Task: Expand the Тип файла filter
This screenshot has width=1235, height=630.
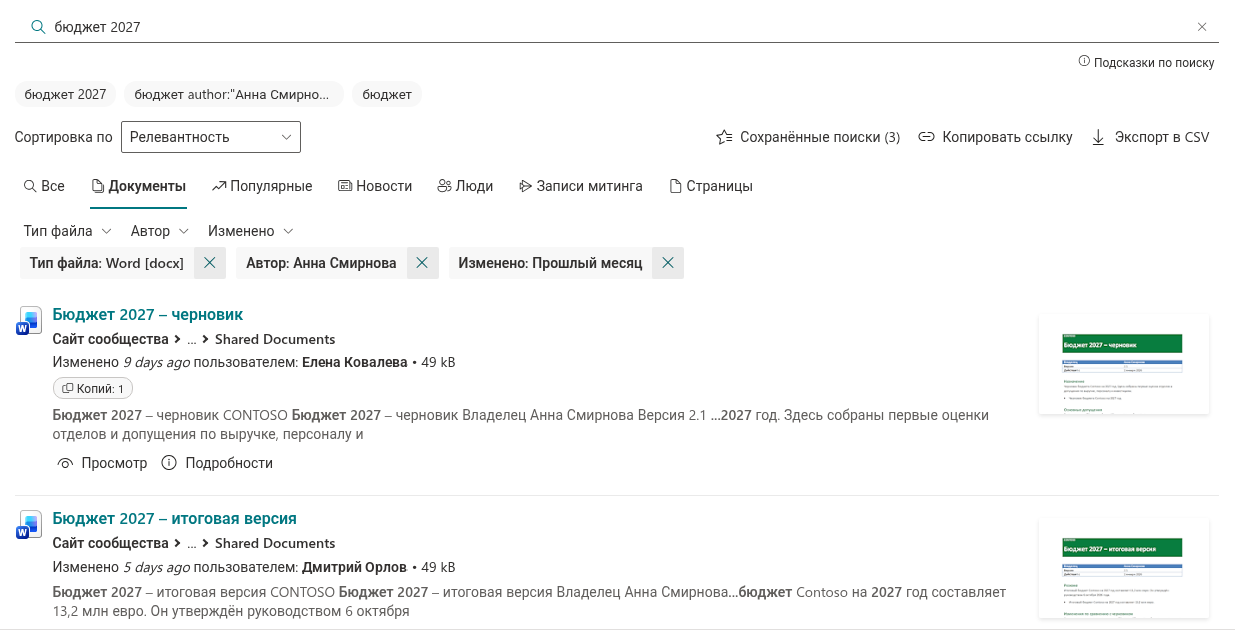Action: tap(67, 231)
